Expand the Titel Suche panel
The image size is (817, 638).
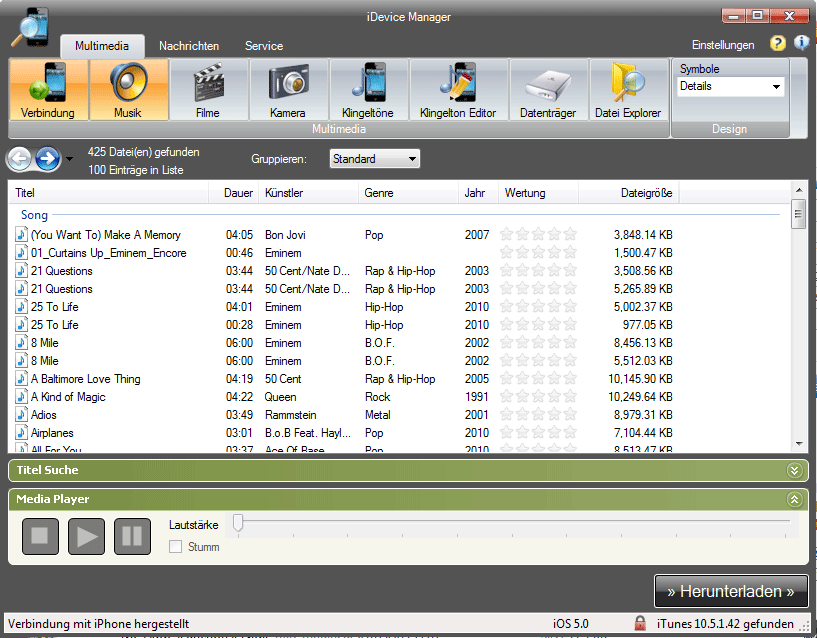[x=794, y=470]
